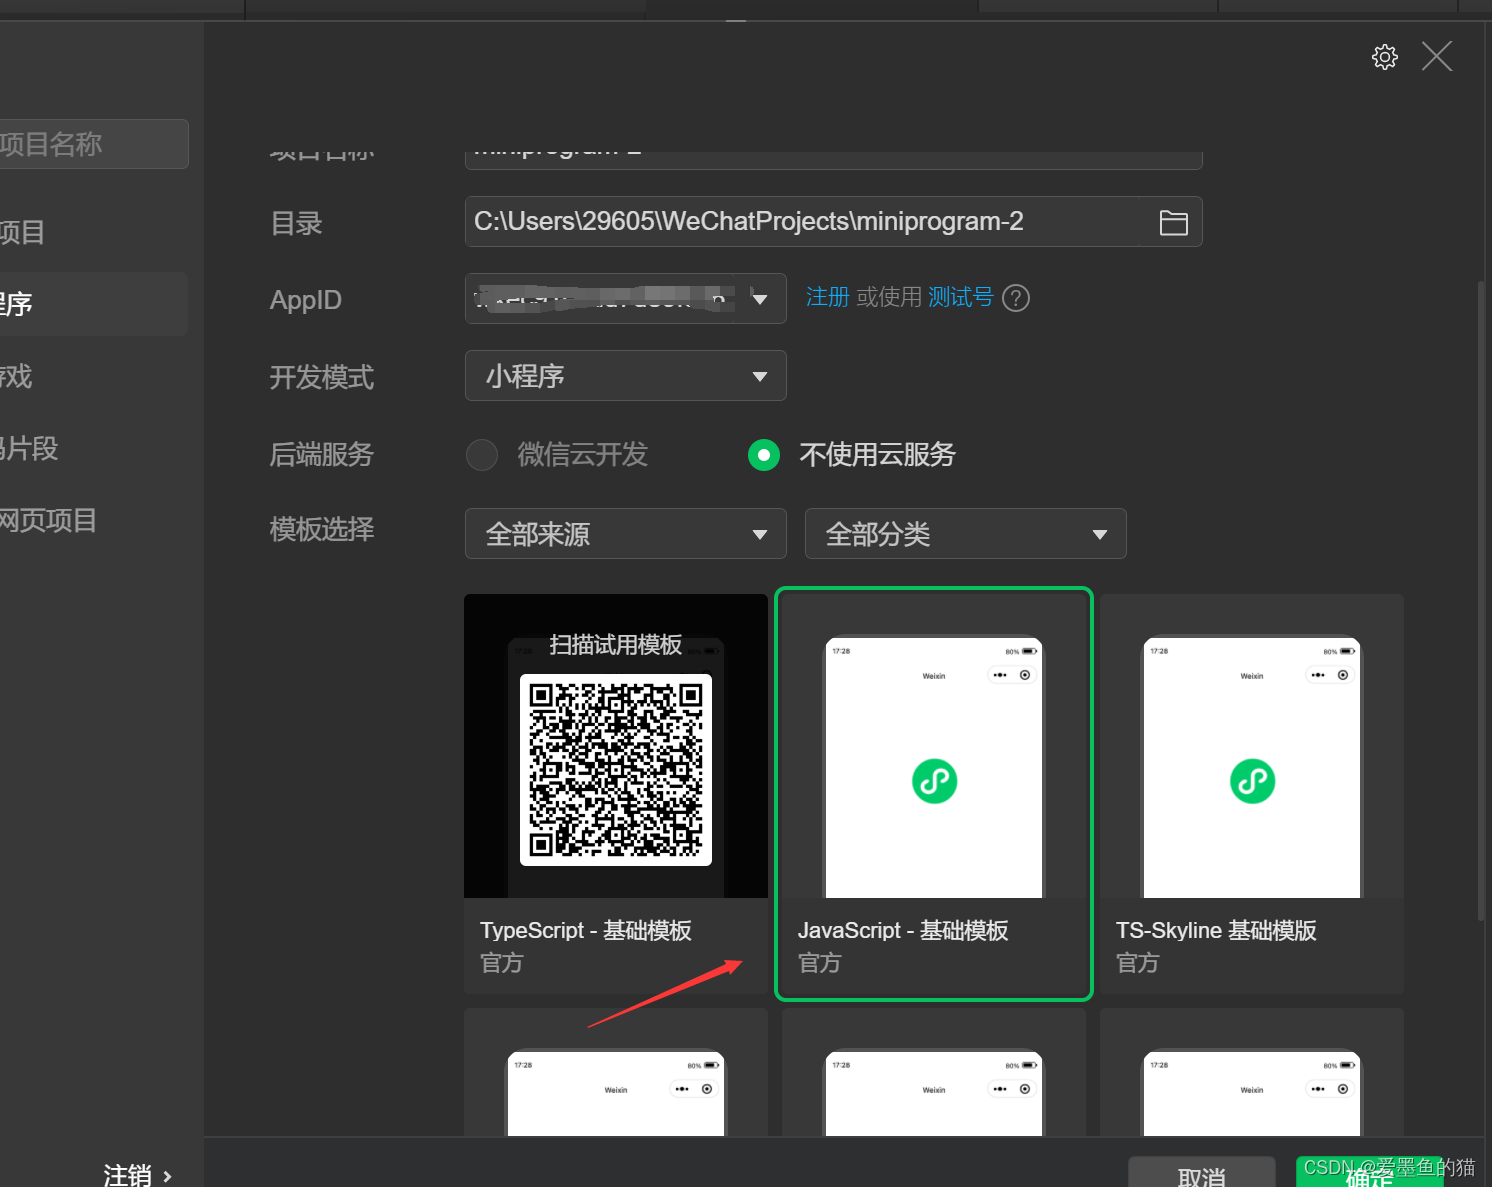Click the 后端服务 label

tap(322, 455)
